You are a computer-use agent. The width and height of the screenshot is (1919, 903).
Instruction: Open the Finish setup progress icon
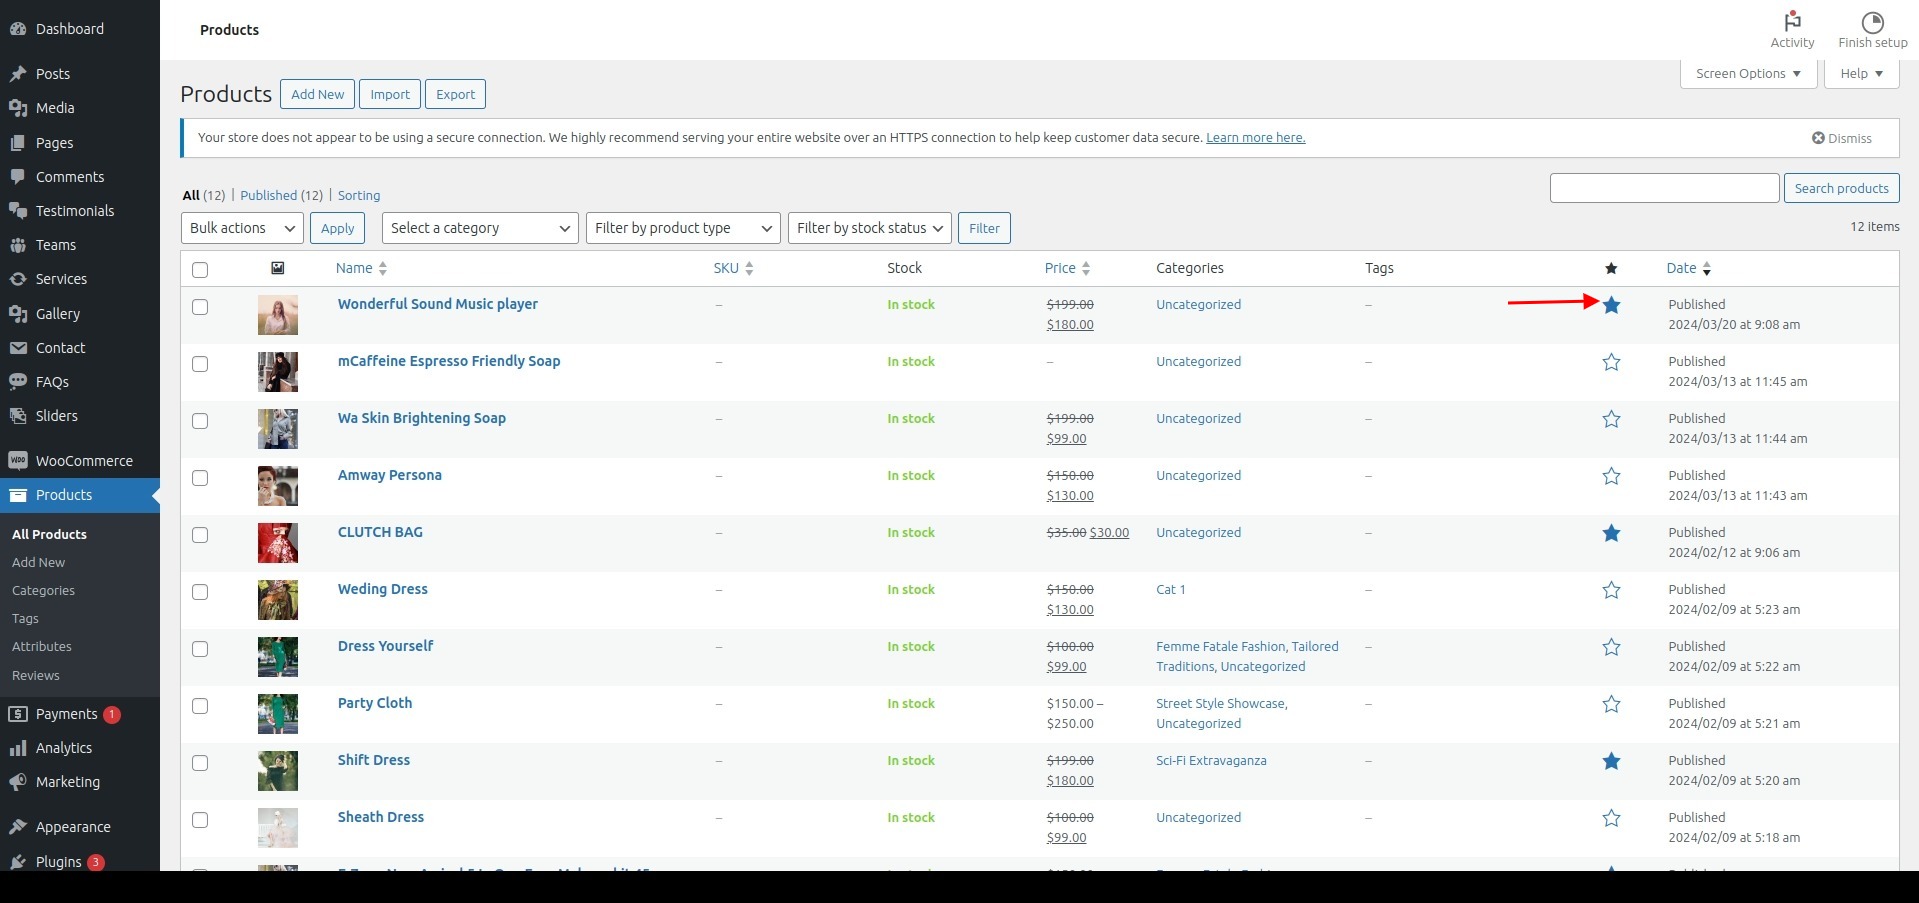click(1872, 22)
